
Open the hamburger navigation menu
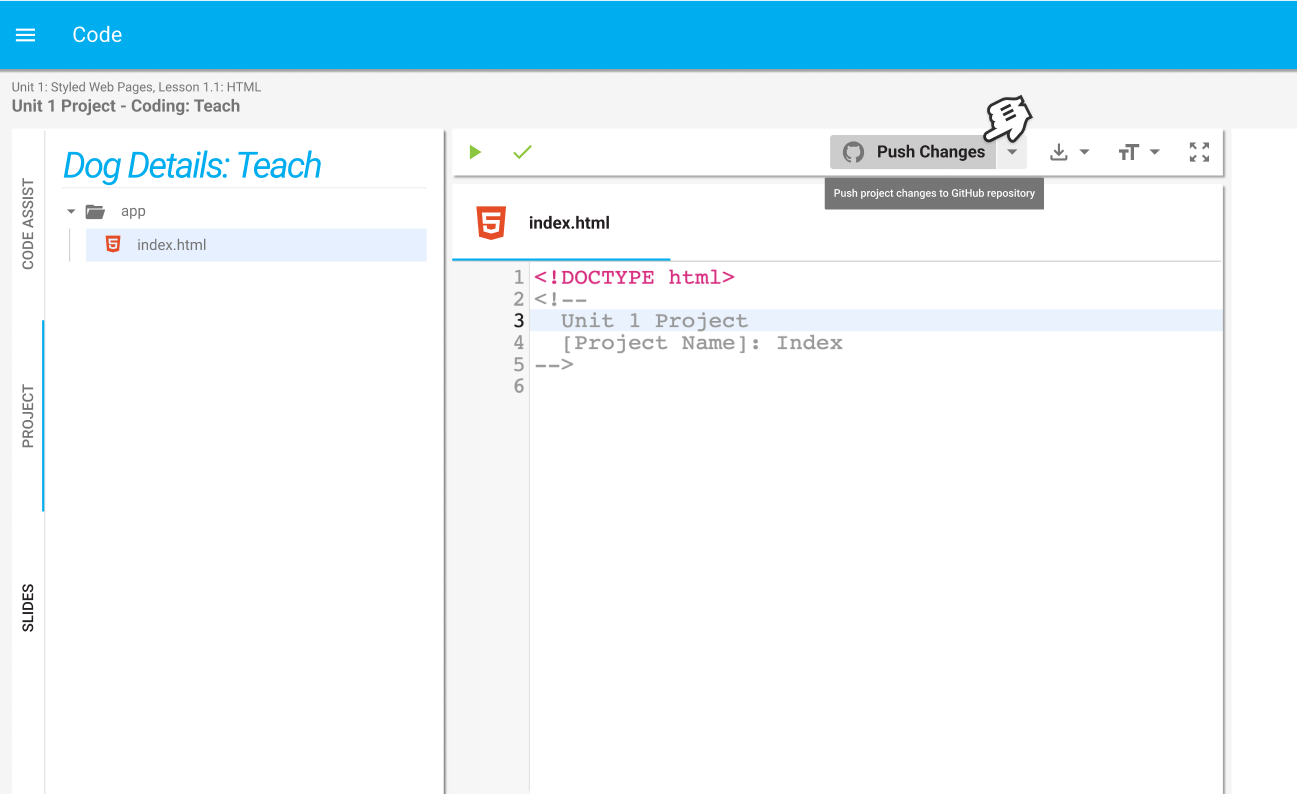(26, 35)
